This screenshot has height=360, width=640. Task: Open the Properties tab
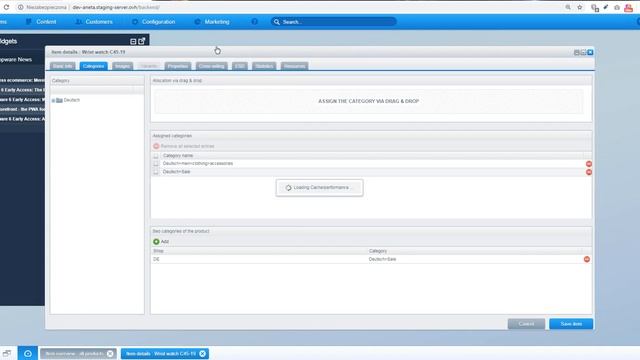[178, 66]
